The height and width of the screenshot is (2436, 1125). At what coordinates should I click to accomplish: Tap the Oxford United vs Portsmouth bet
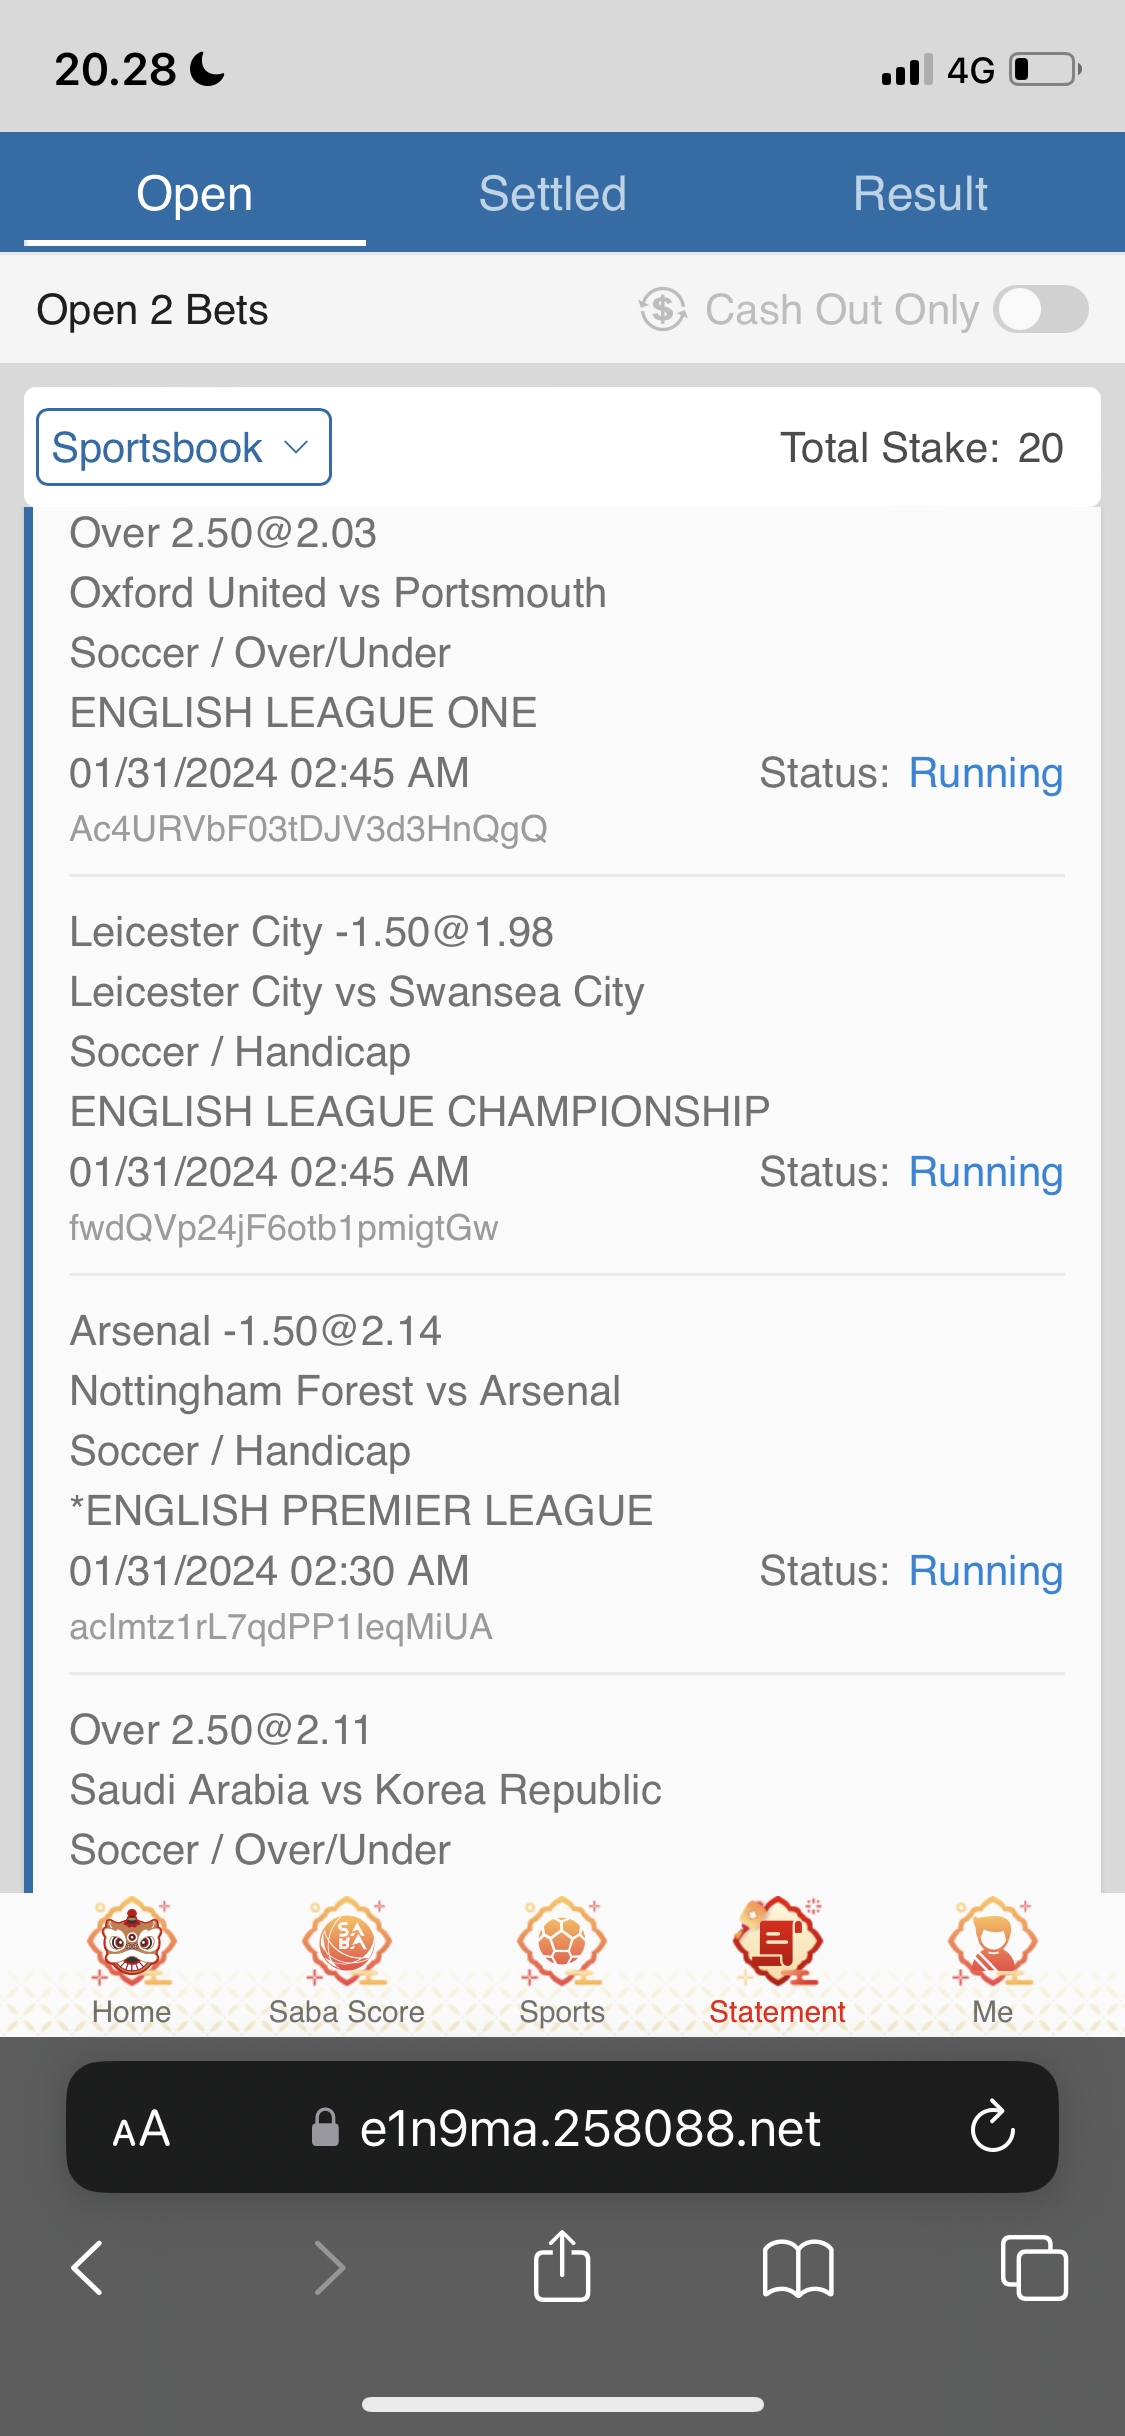point(338,593)
